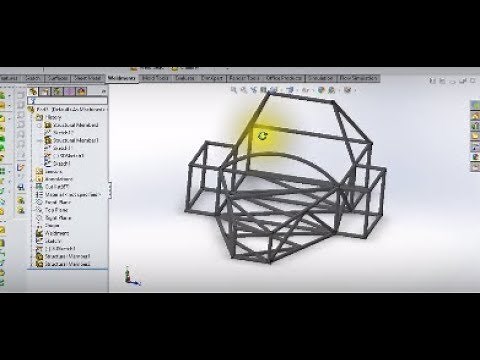The width and height of the screenshot is (480, 360).
Task: Select the root part node in tree
Action: pyautogui.click(x=68, y=109)
